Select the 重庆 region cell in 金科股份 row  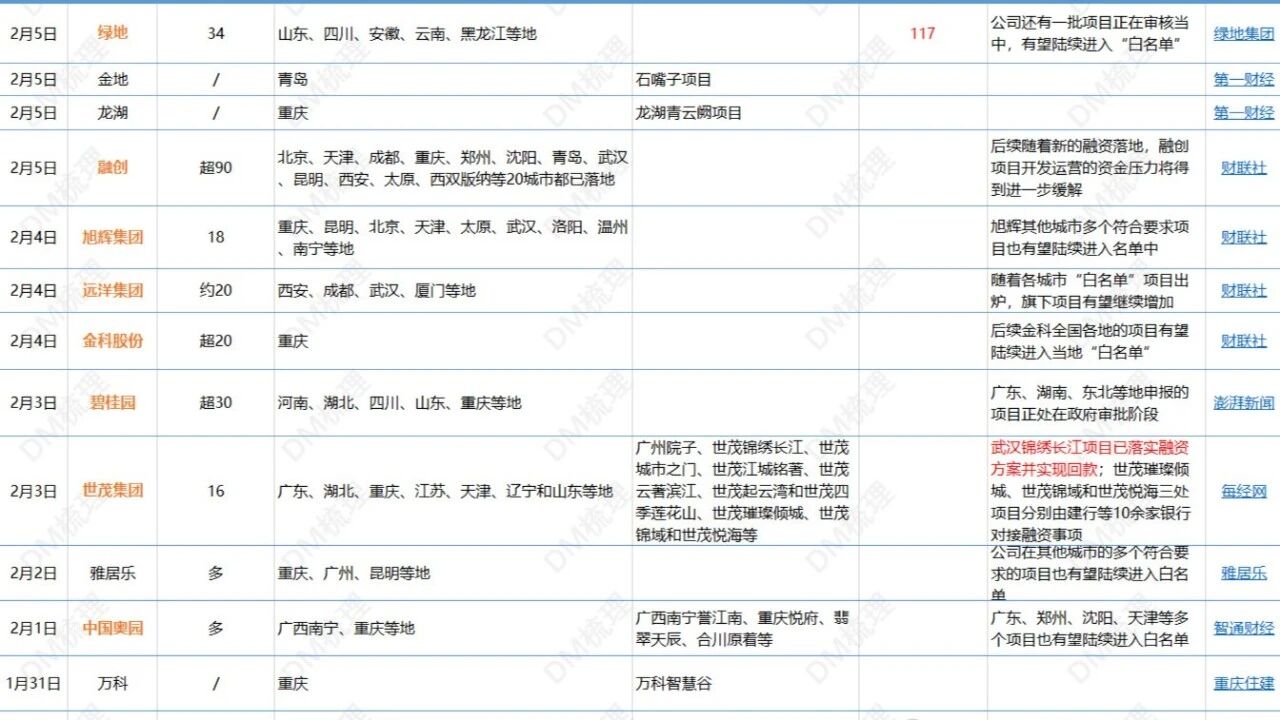coord(453,340)
